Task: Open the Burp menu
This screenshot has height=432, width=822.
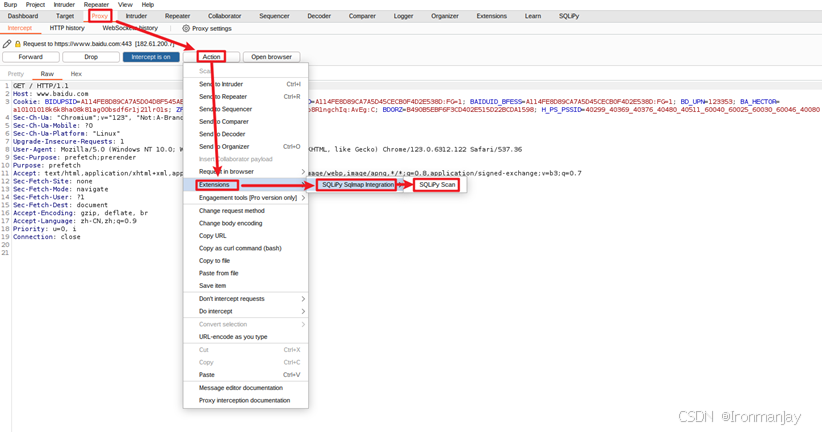Action: (10, 4)
